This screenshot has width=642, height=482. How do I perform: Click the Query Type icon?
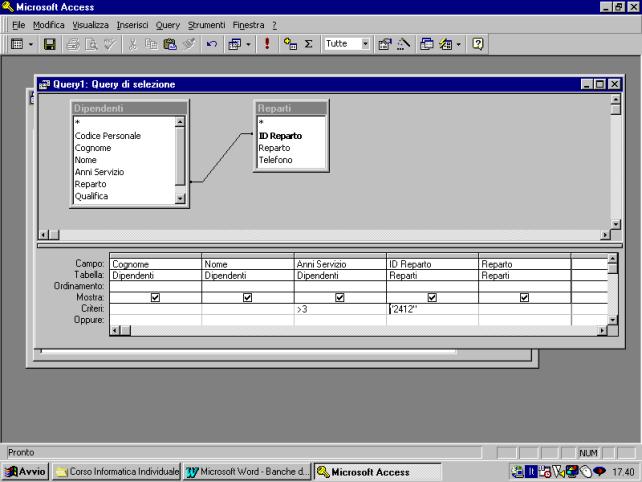click(235, 44)
